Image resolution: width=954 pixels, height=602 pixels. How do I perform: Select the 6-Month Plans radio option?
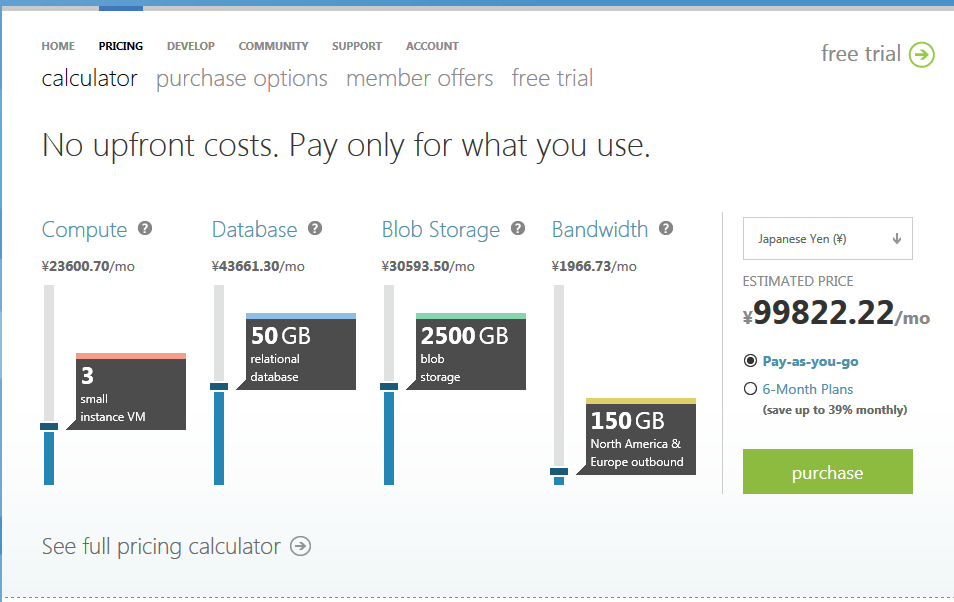point(751,389)
